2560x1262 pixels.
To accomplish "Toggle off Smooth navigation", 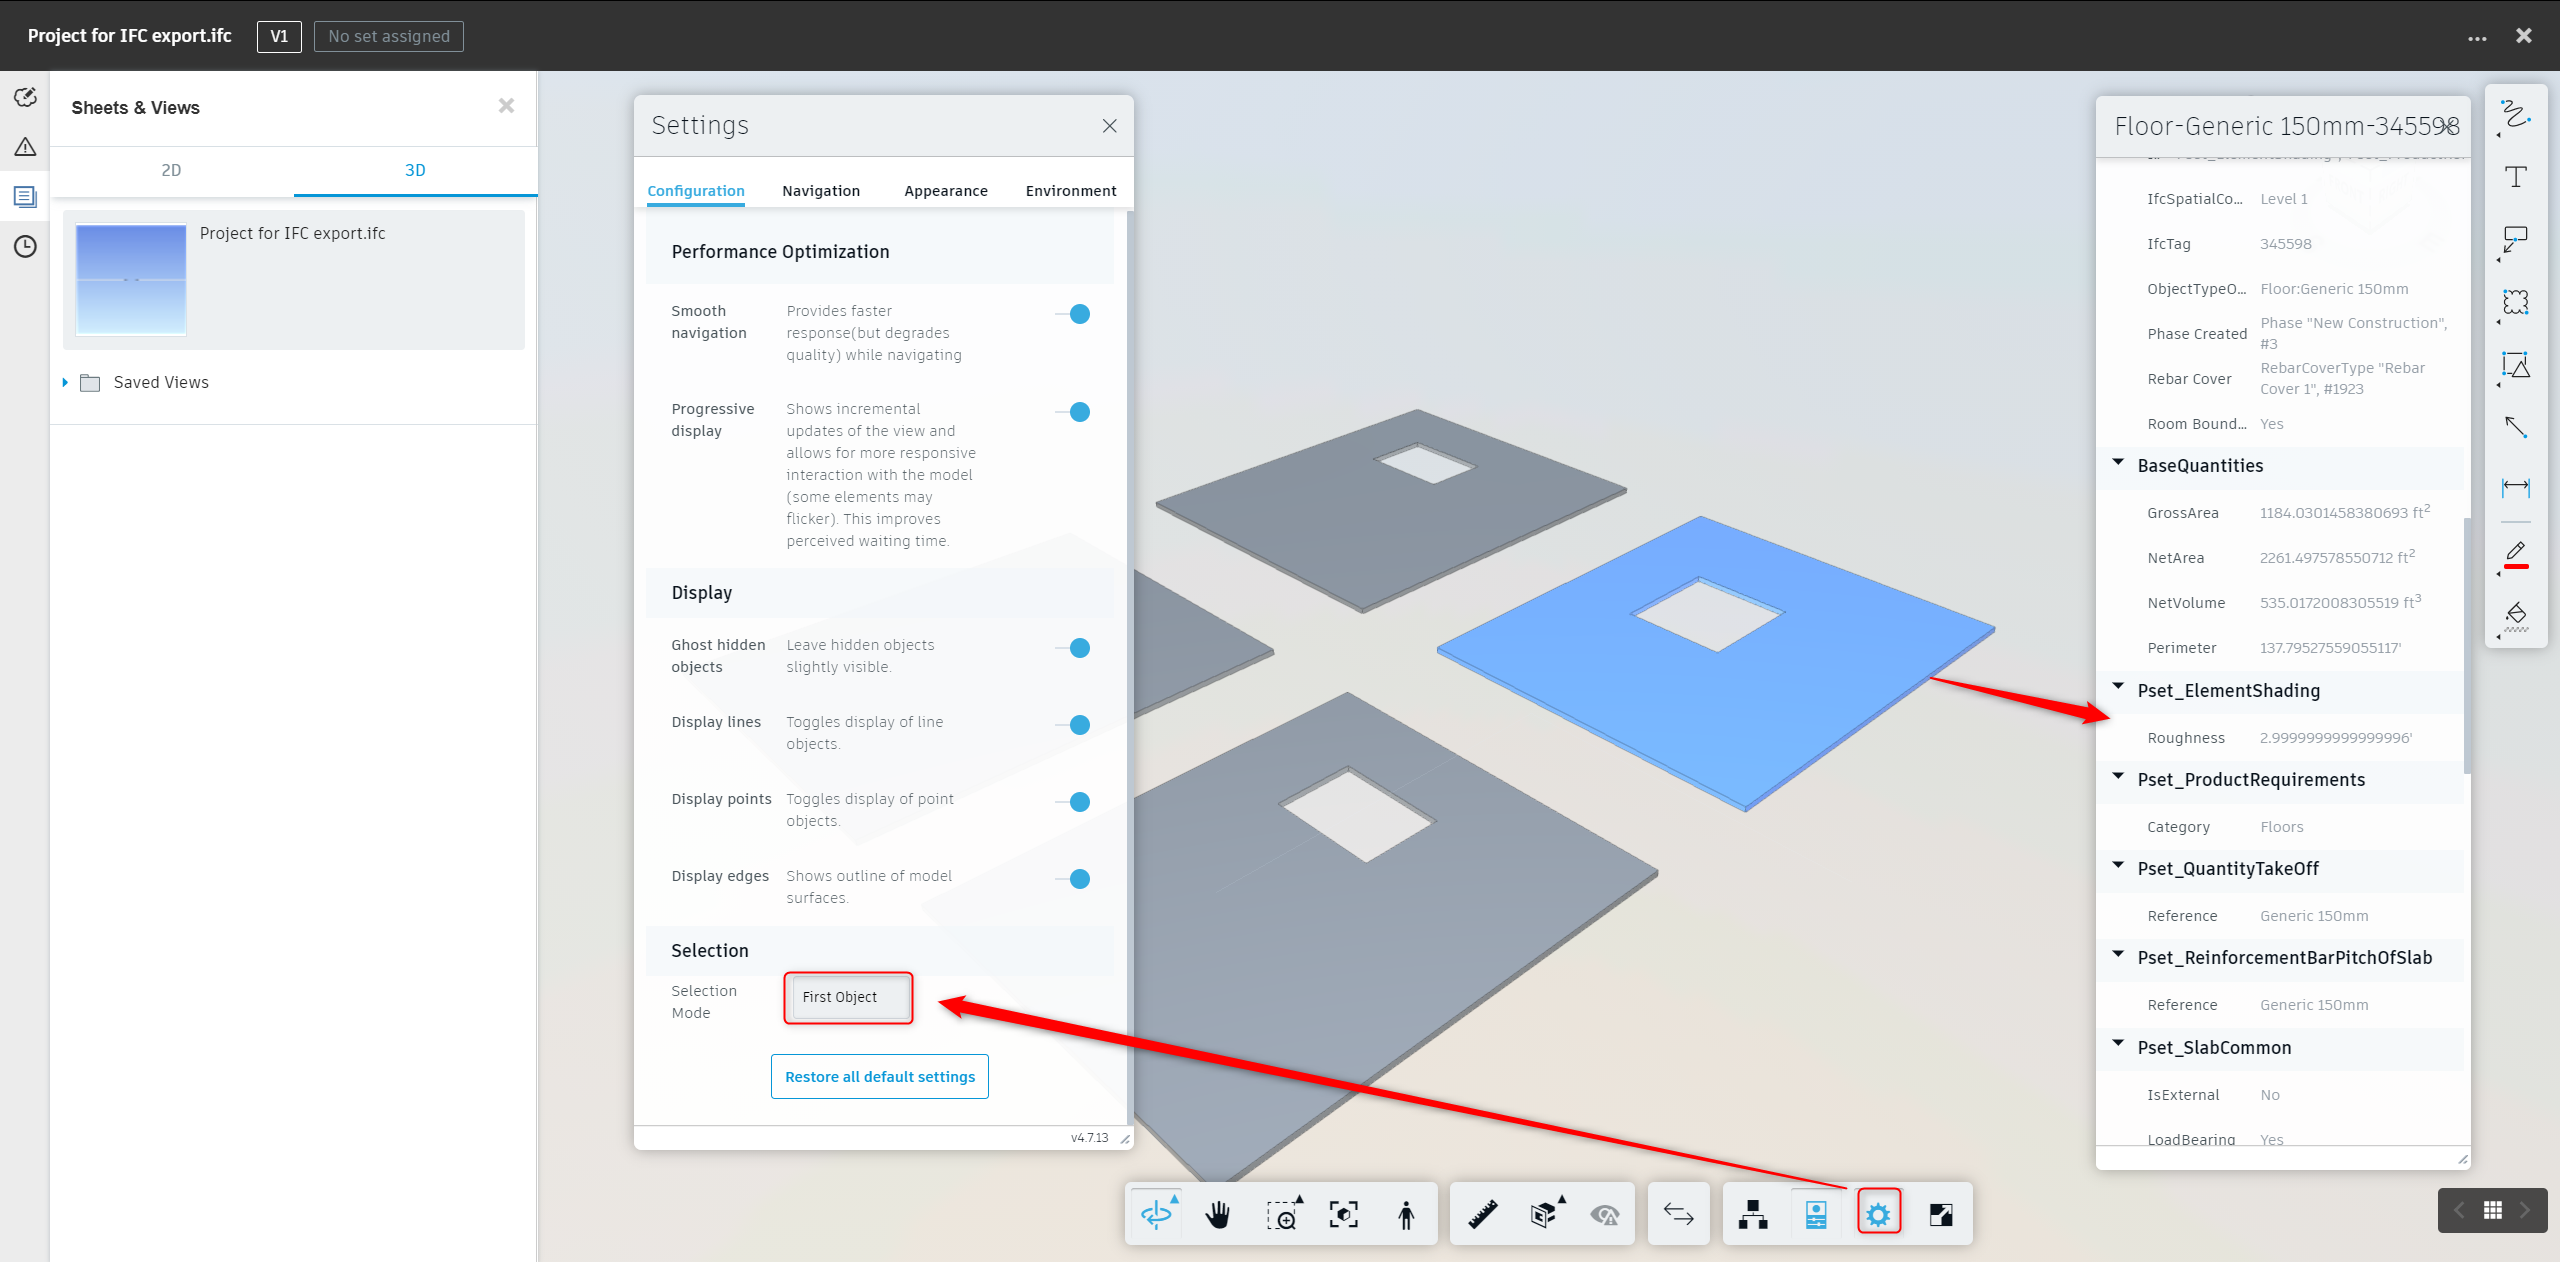I will pyautogui.click(x=1075, y=314).
